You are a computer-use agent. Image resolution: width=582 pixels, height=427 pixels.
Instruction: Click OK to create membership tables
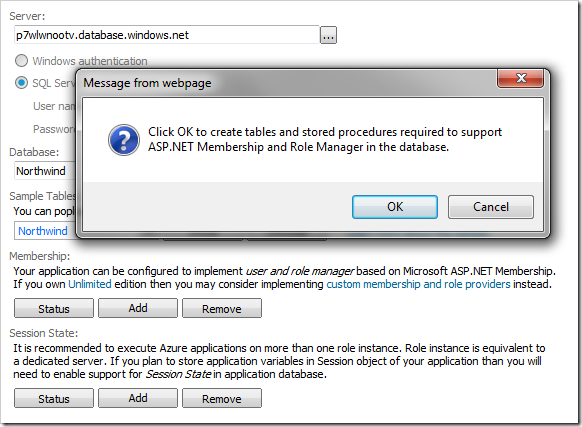[x=395, y=207]
